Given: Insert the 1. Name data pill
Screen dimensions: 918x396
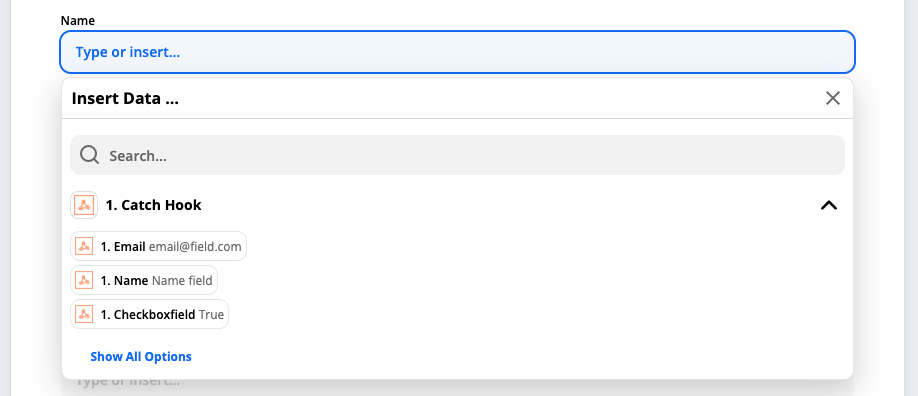Looking at the screenshot, I should tap(144, 280).
